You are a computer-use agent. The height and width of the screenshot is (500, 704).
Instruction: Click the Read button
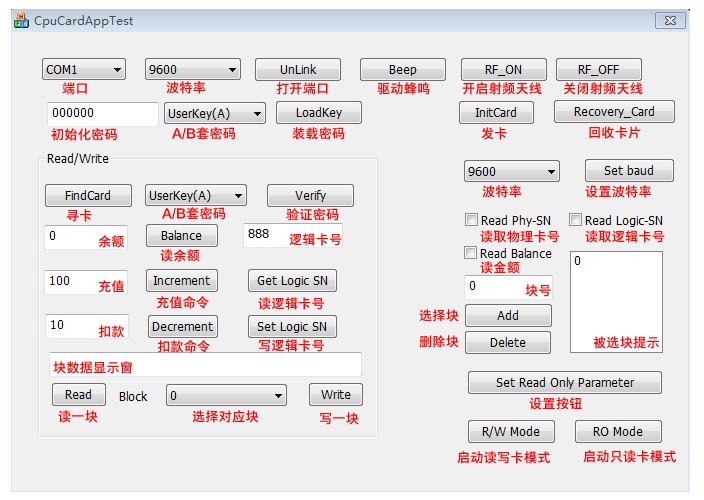point(79,395)
